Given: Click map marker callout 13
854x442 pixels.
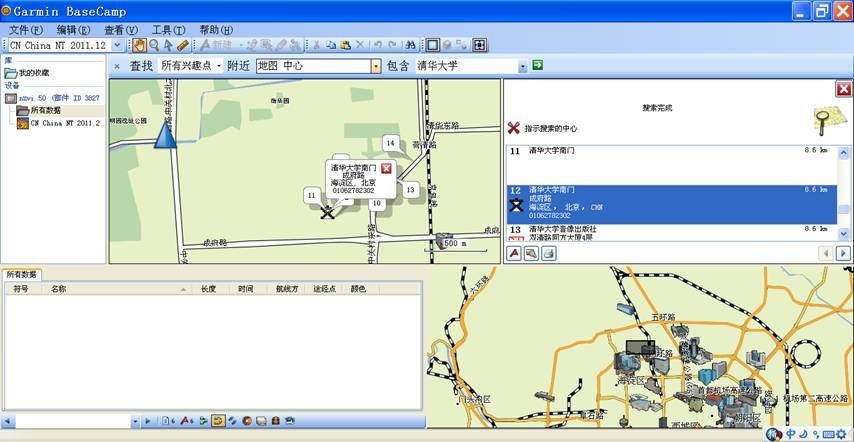Looking at the screenshot, I should tap(410, 190).
